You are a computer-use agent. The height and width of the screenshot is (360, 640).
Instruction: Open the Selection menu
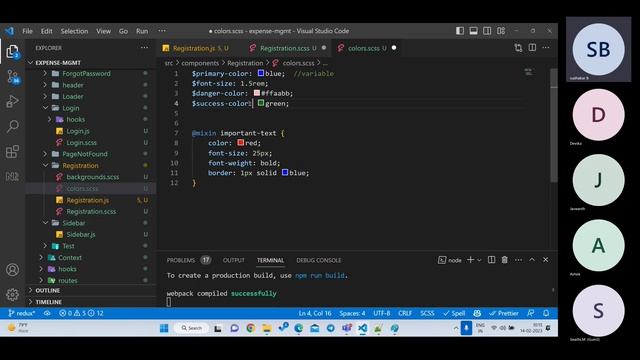74,31
